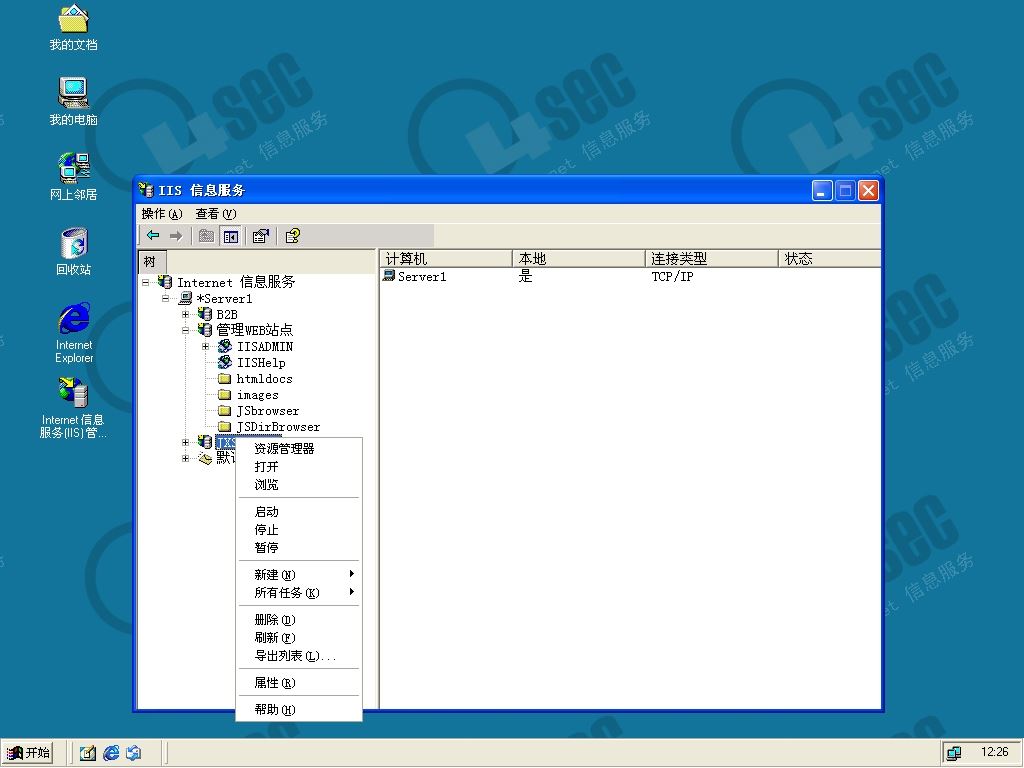The image size is (1024, 768).
Task: Open the 新建(N) submenu arrow
Action: click(x=351, y=574)
